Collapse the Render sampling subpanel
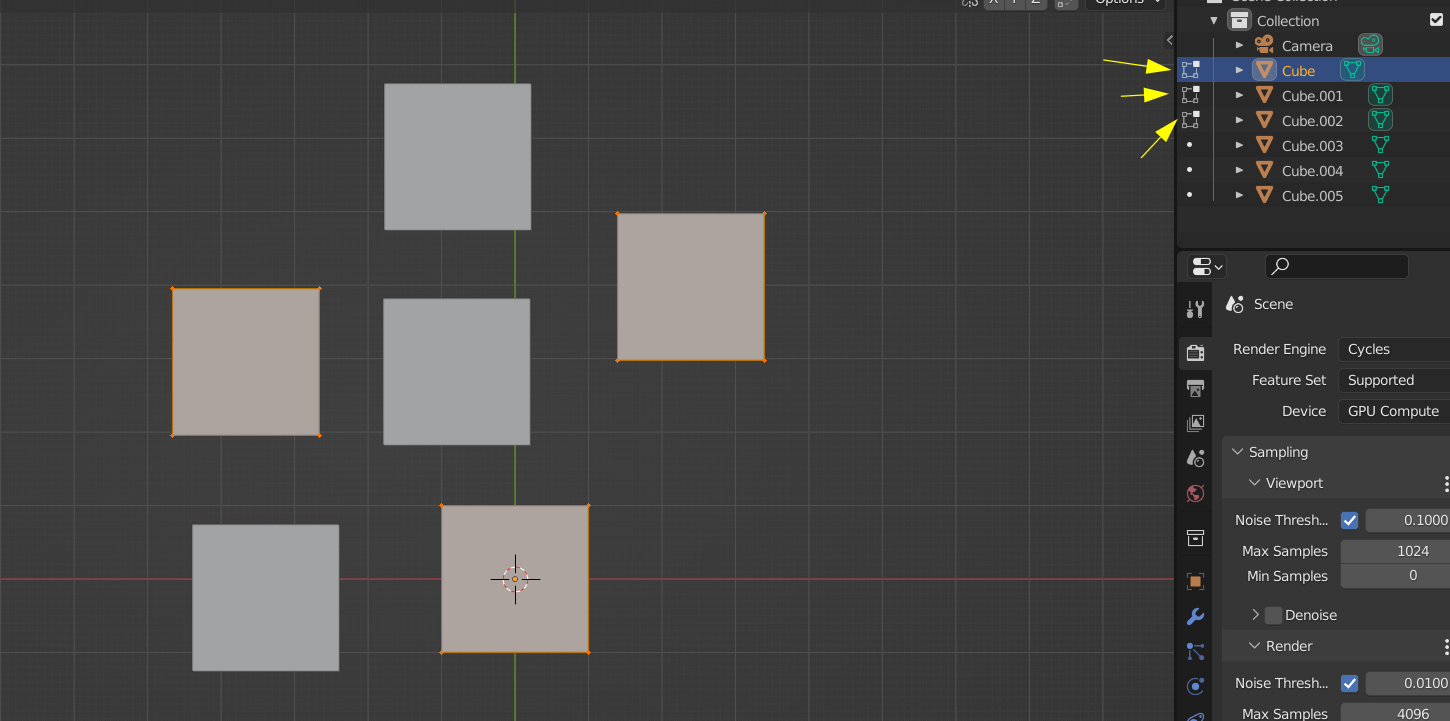1450x721 pixels. (x=1255, y=646)
